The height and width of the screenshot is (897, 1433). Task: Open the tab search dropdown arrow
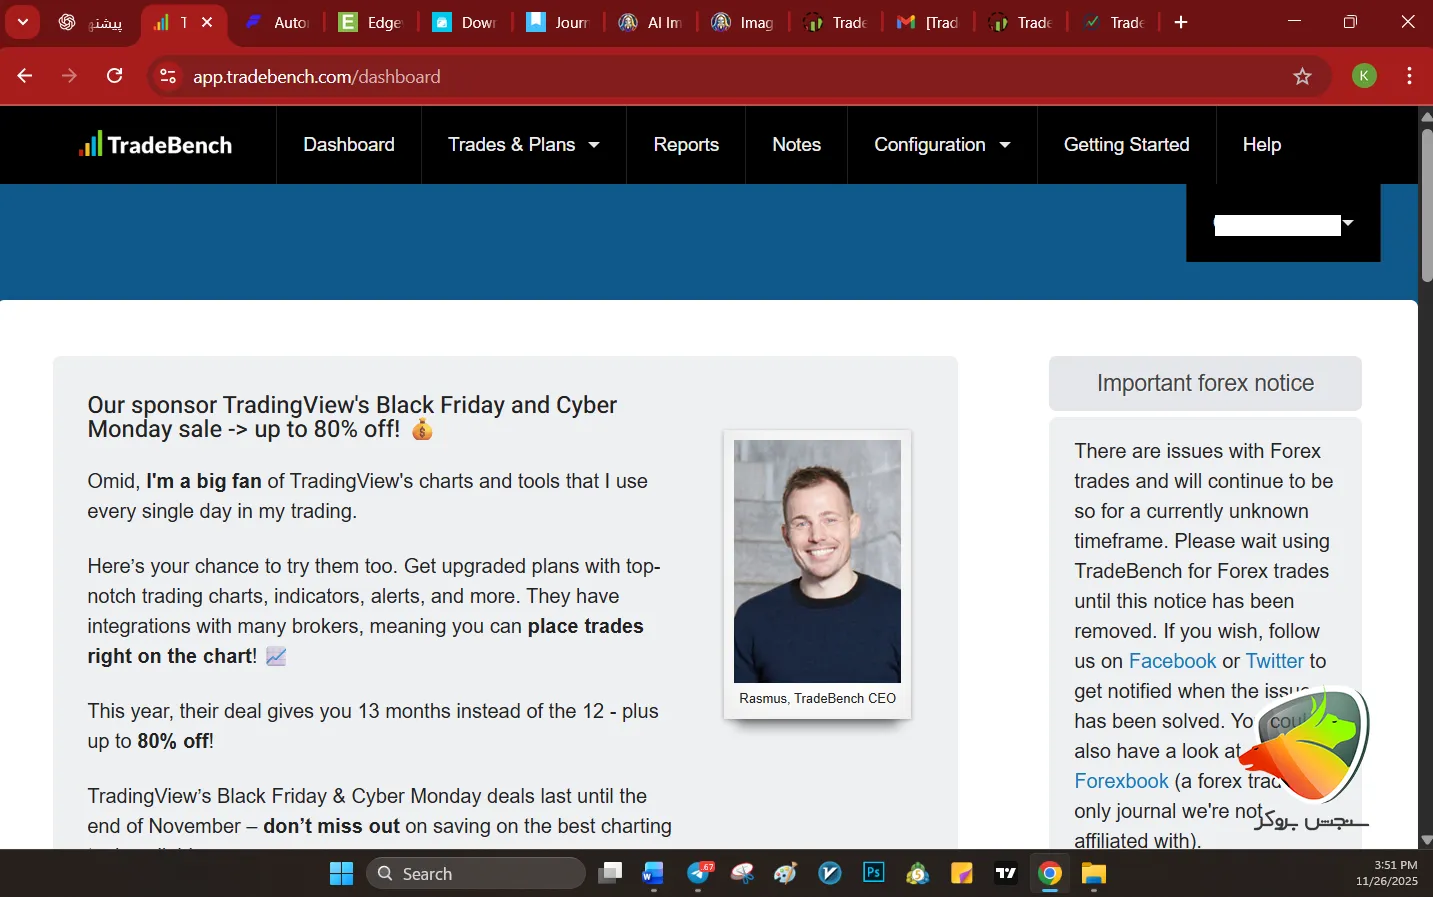pyautogui.click(x=22, y=22)
